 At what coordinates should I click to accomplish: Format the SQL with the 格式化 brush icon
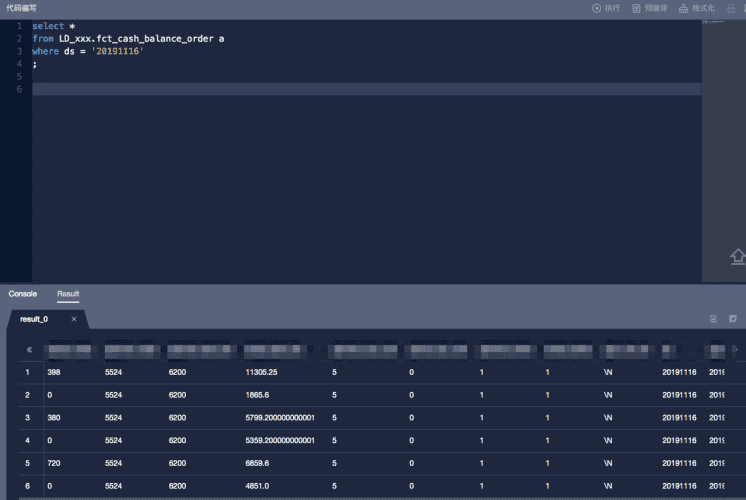click(683, 8)
